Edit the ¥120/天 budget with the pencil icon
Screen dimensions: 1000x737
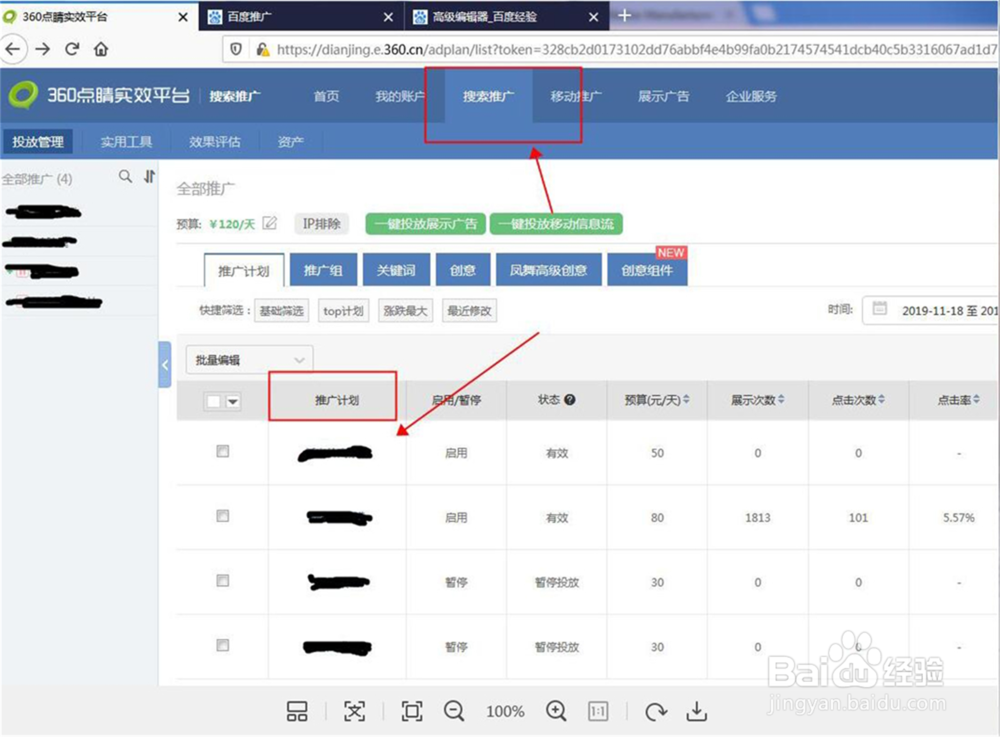(x=268, y=223)
